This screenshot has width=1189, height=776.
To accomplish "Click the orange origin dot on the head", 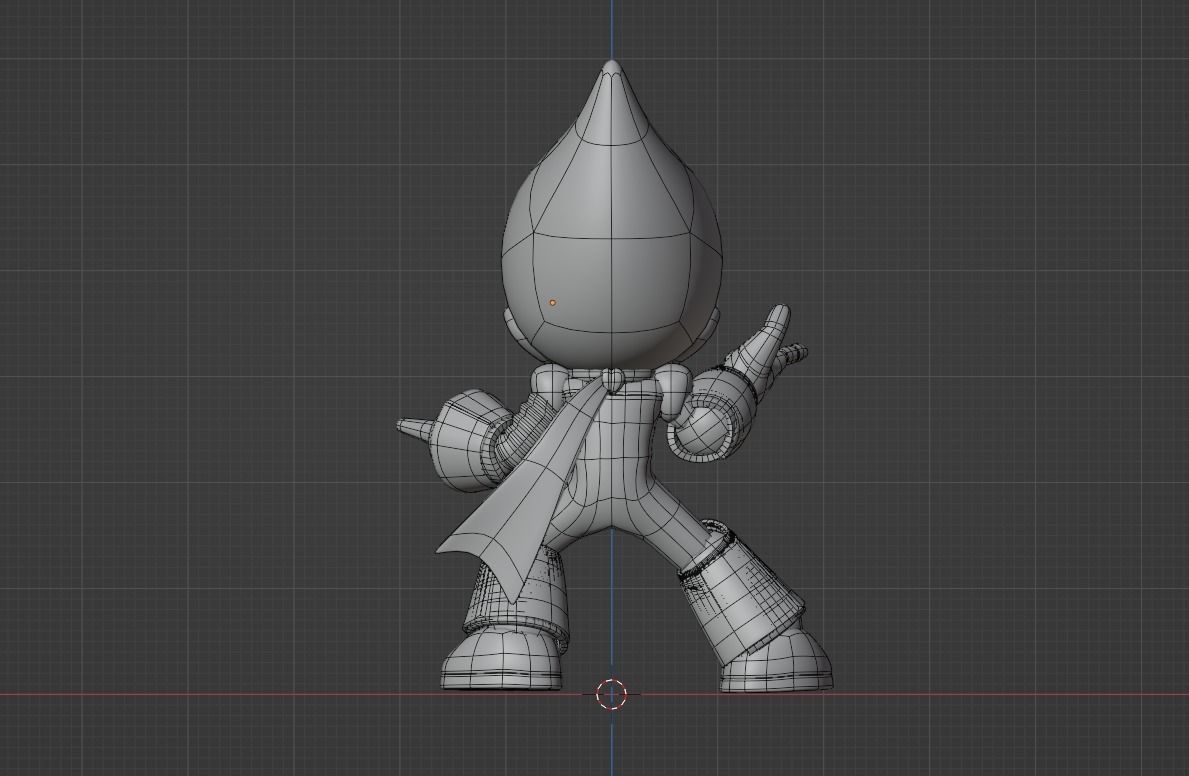I will tap(552, 303).
